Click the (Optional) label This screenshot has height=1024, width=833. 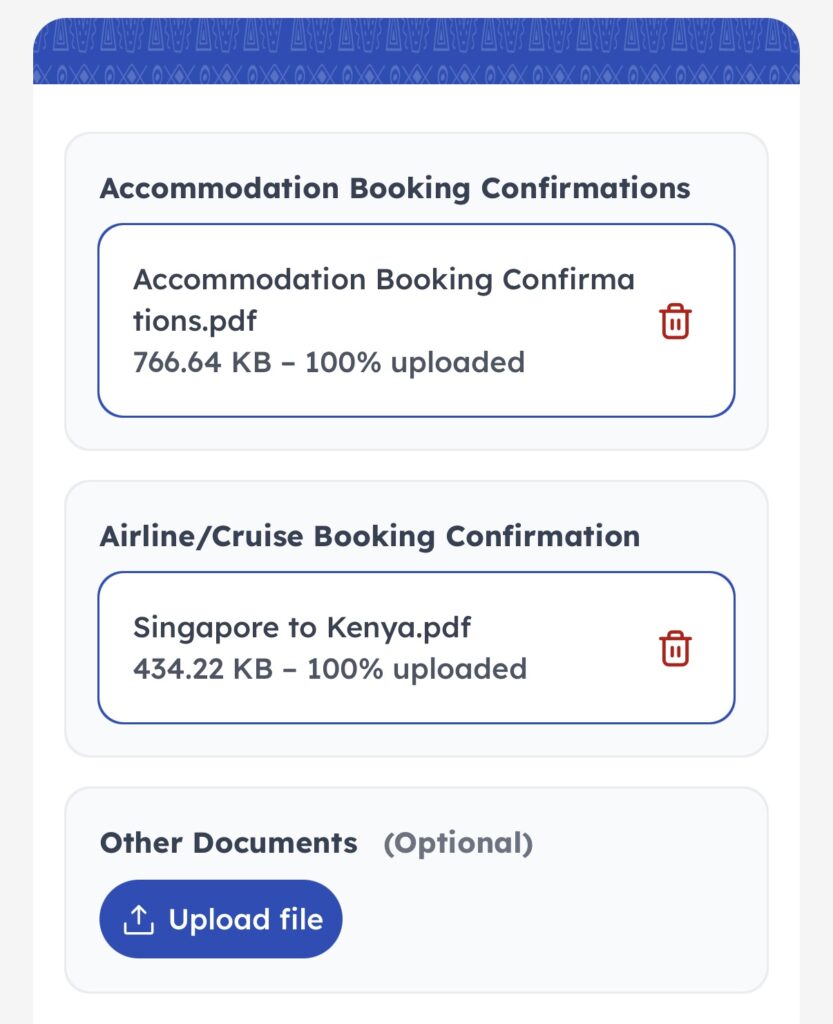[x=458, y=843]
